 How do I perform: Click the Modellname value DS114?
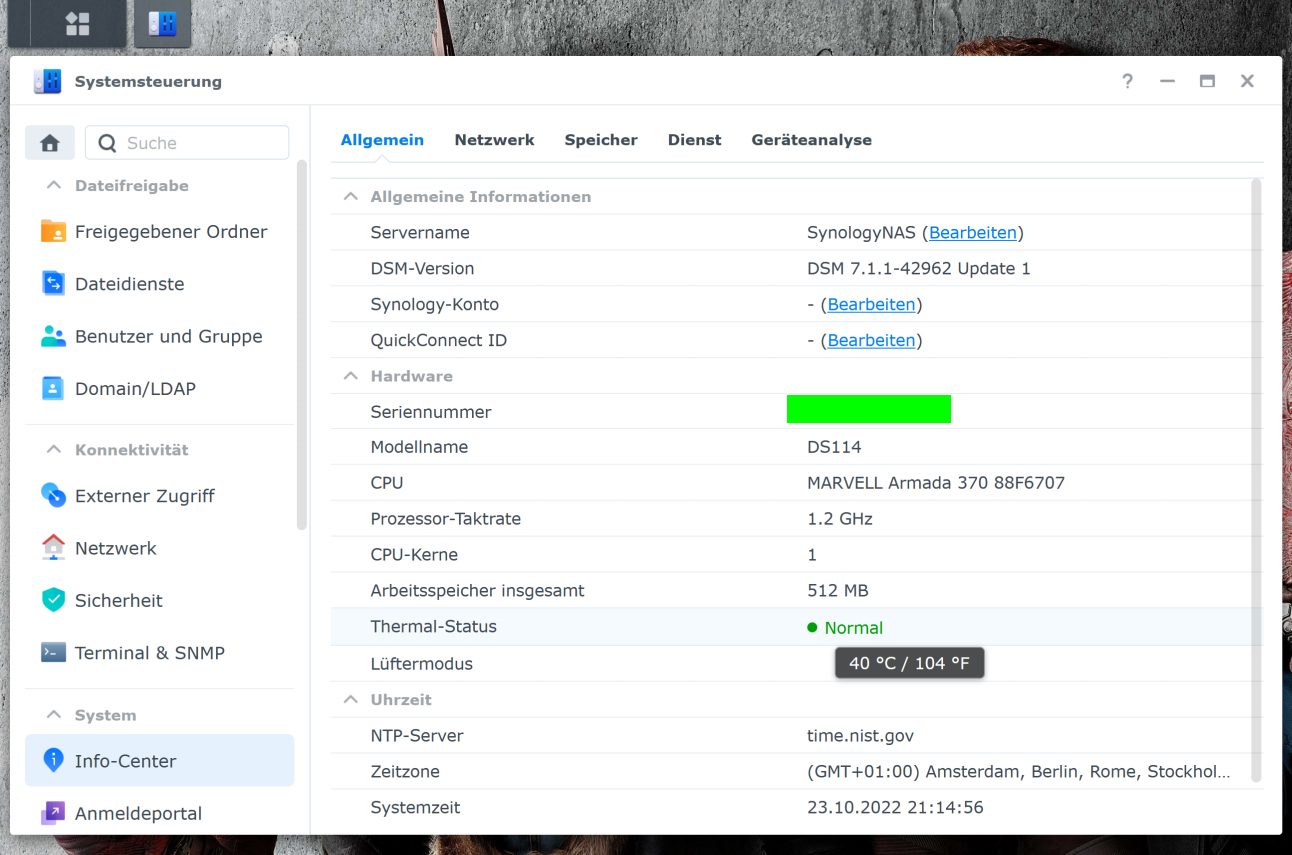(x=834, y=447)
